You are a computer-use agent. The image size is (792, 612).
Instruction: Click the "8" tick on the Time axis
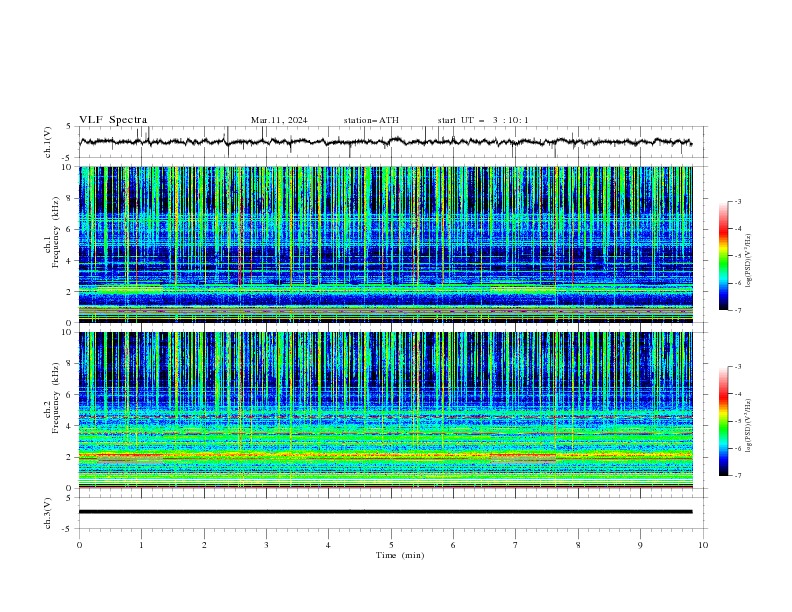578,545
